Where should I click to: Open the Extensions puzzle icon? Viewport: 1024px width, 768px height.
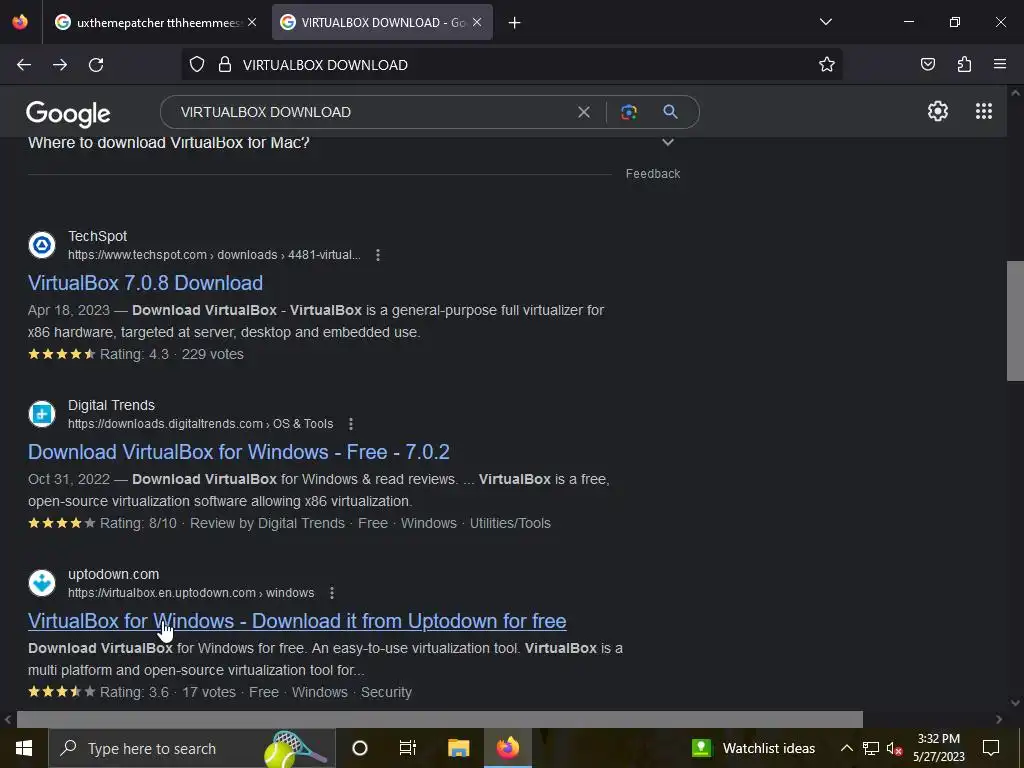[x=965, y=65]
